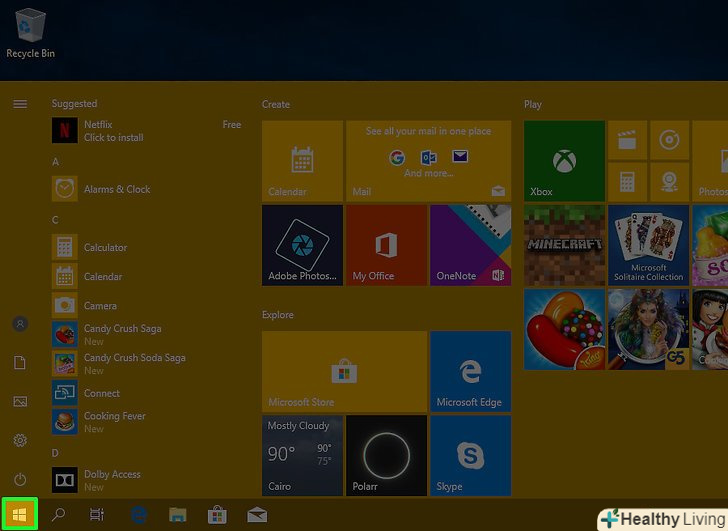Open the user account icon in Start
Image resolution: width=728 pixels, height=531 pixels.
pyautogui.click(x=20, y=324)
